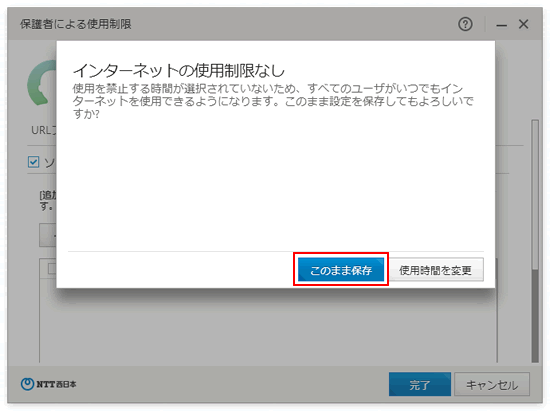
Task: Click the キャンセル button
Action: pyautogui.click(x=492, y=384)
